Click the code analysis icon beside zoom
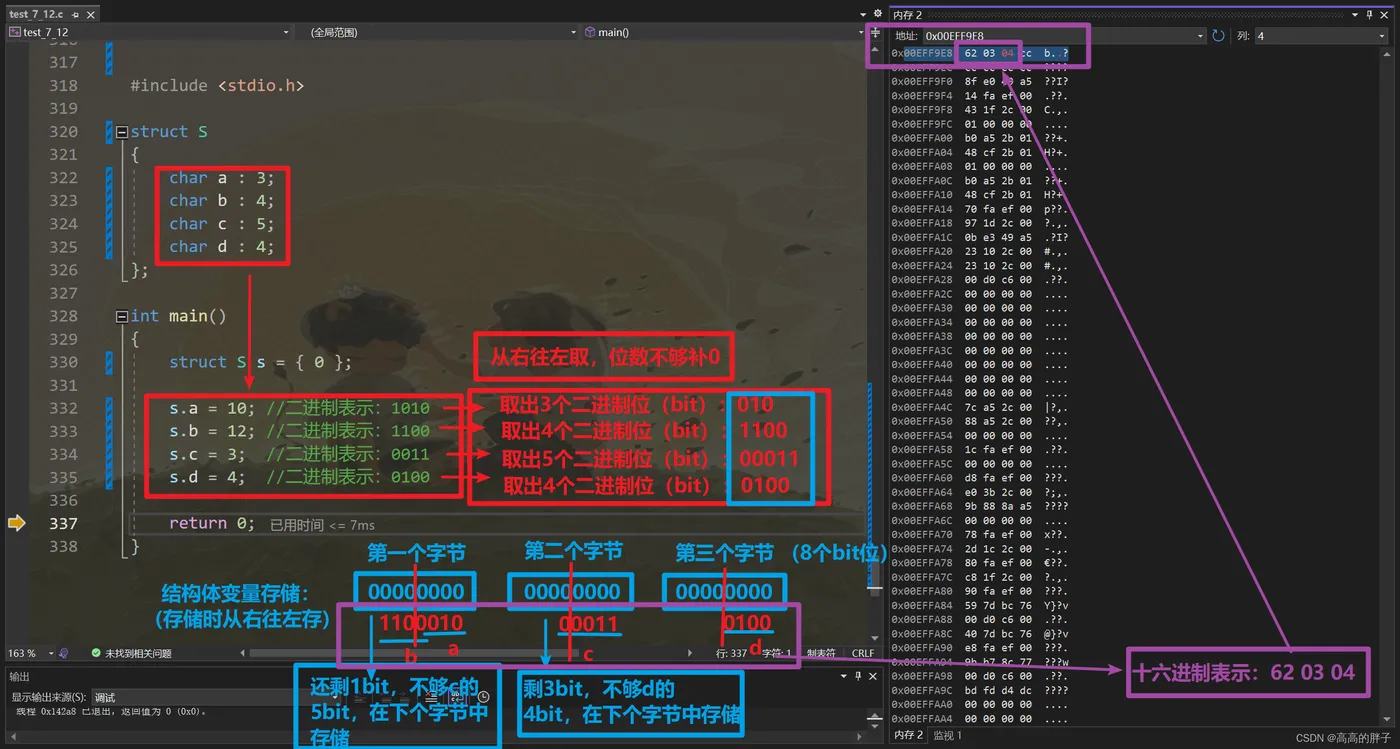 65,653
